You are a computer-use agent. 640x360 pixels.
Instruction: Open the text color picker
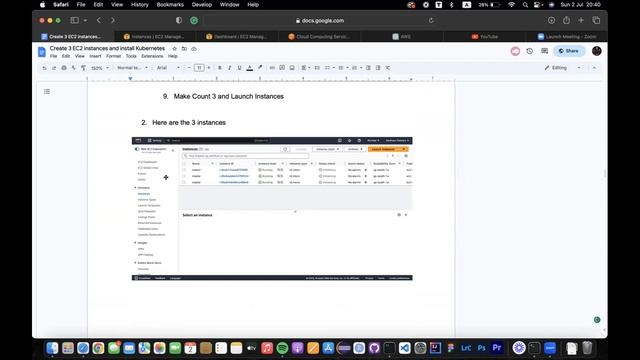tap(249, 68)
